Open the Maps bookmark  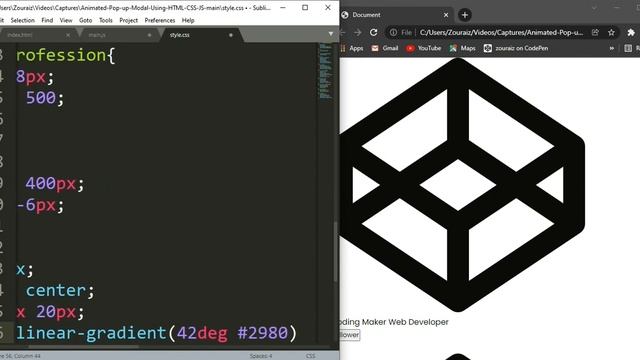(x=462, y=48)
